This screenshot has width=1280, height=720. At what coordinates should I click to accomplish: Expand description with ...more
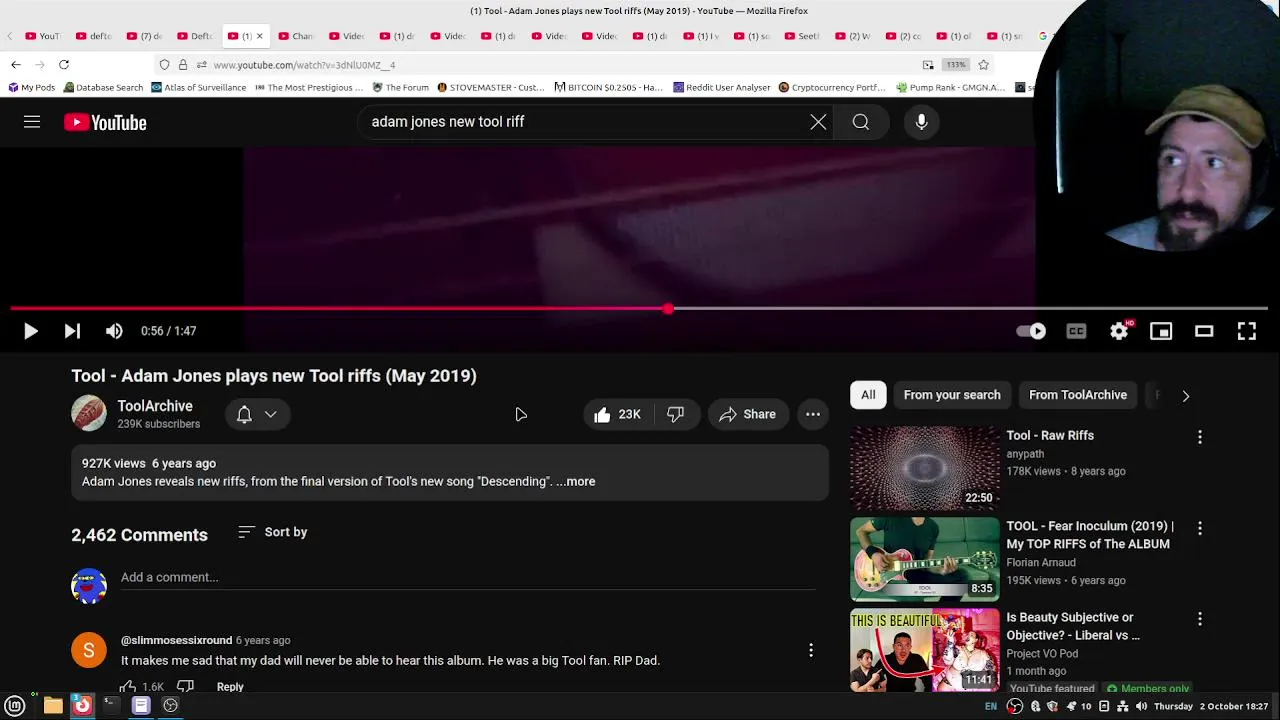point(576,481)
